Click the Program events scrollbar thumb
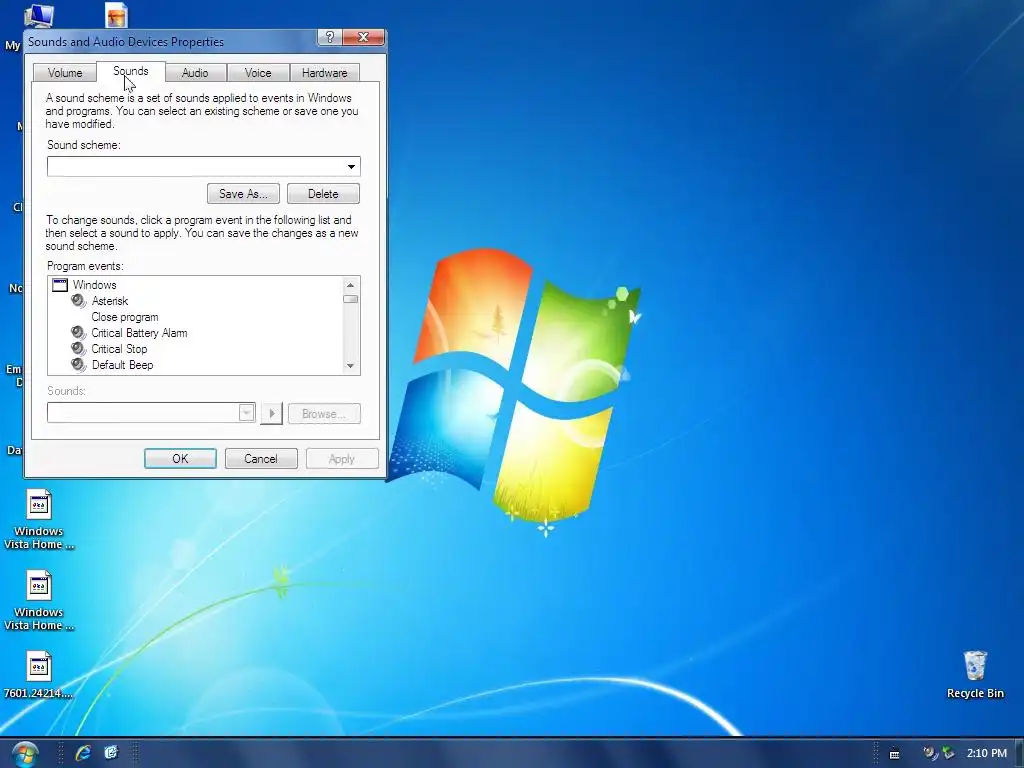Image resolution: width=1024 pixels, height=768 pixels. click(x=351, y=299)
